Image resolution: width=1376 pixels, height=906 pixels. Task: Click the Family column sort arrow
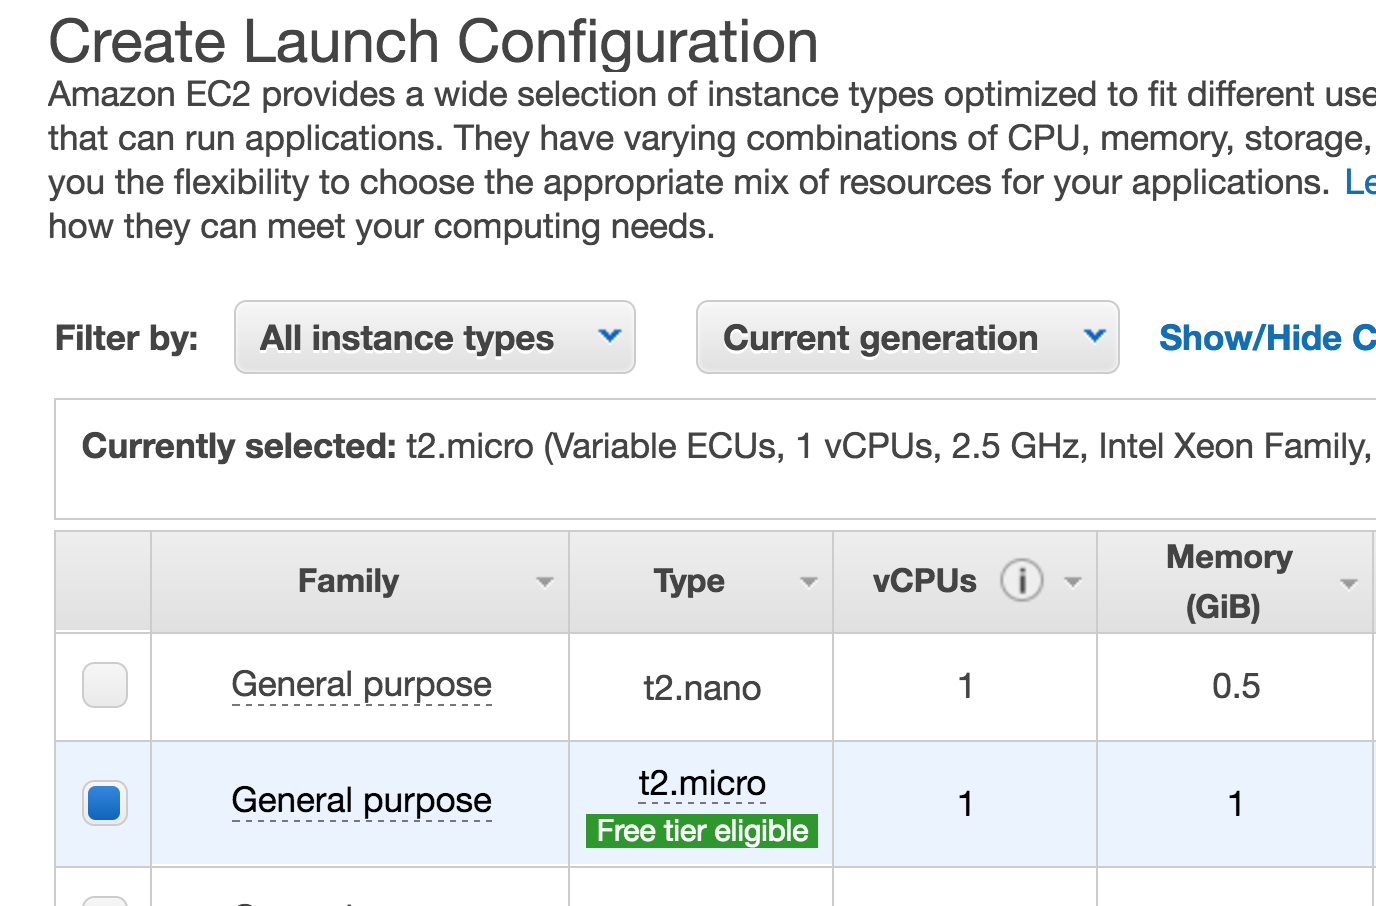point(544,582)
